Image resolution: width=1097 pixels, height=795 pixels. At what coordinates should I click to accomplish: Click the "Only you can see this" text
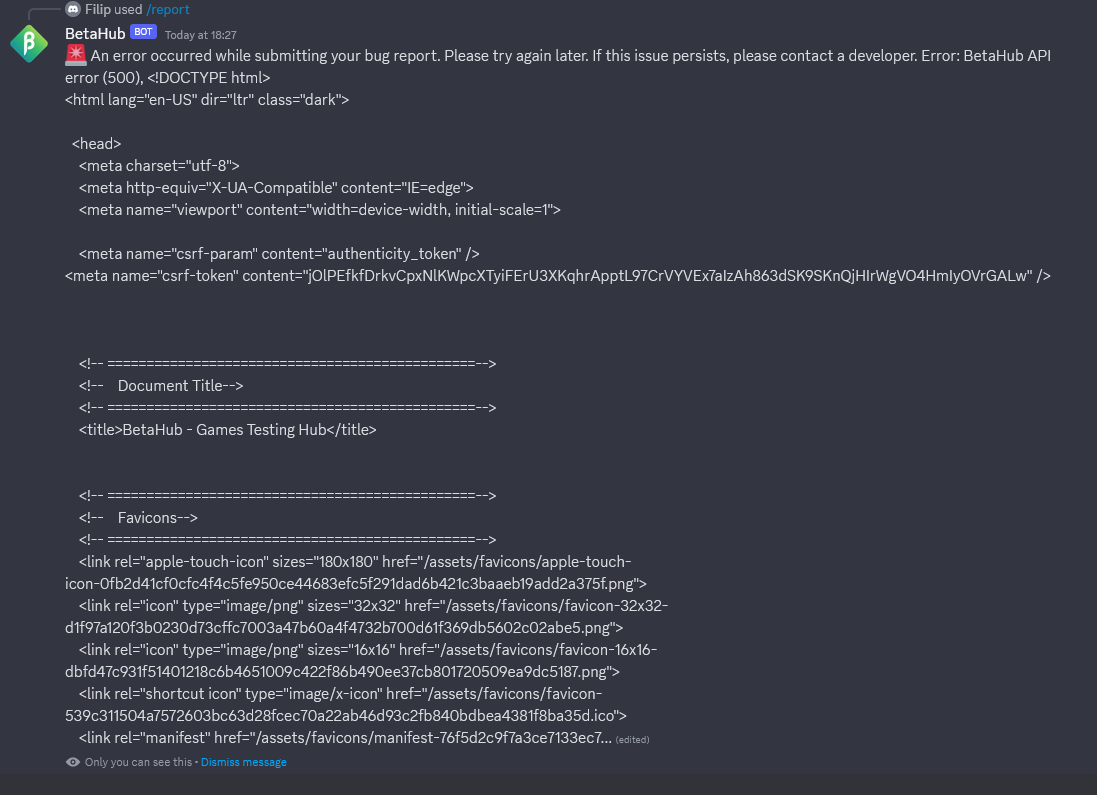138,762
